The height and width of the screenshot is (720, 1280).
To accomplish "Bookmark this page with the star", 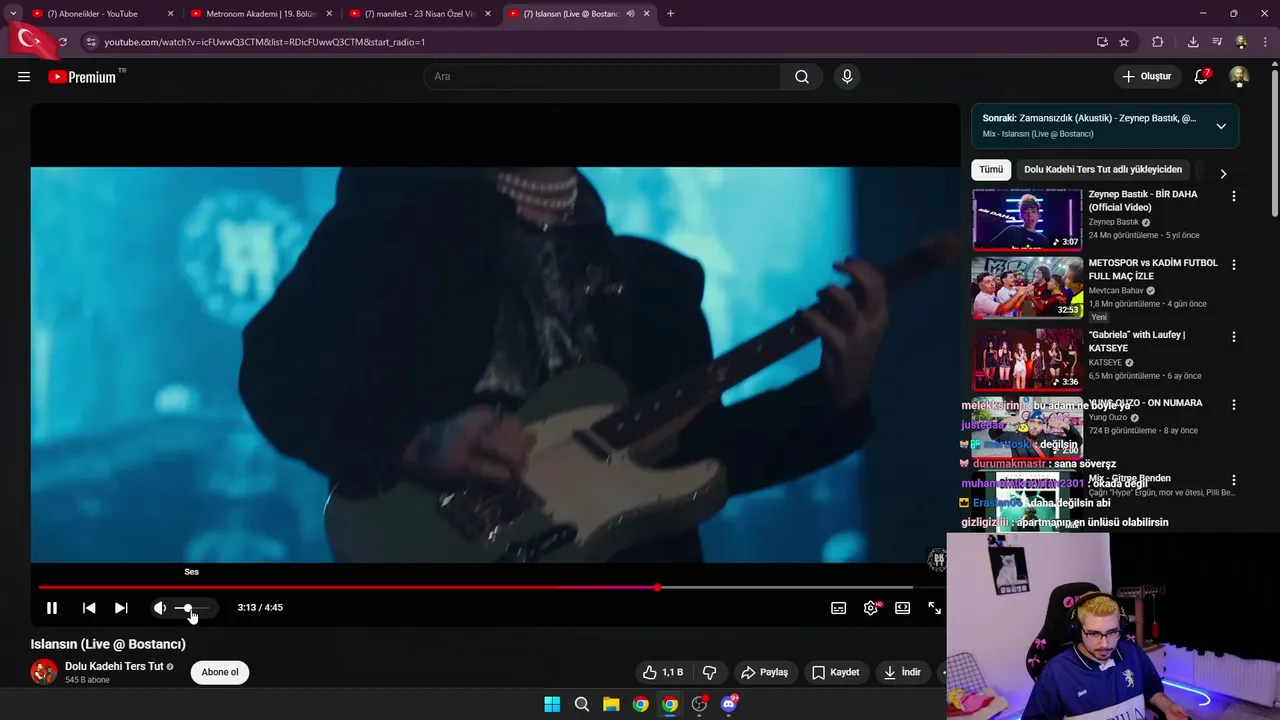I will pos(1124,42).
